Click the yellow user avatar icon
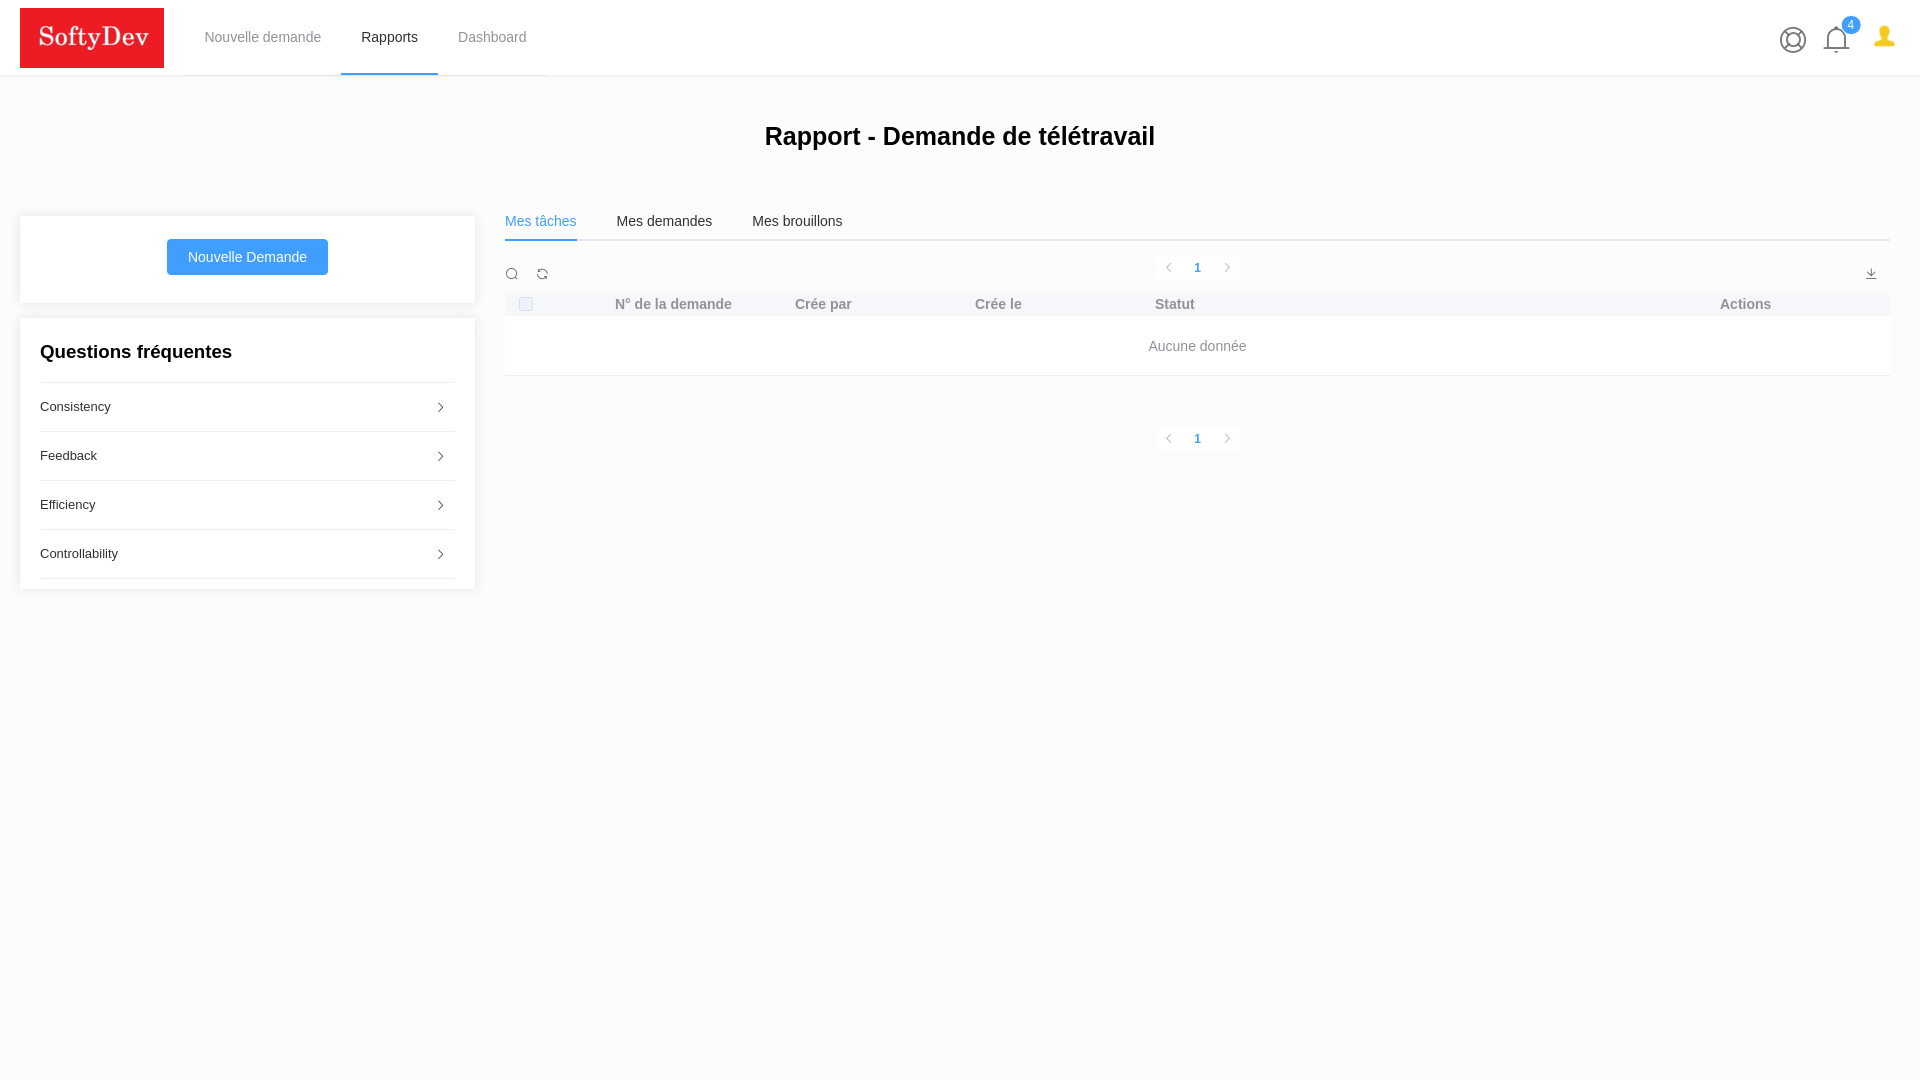 click(1884, 36)
